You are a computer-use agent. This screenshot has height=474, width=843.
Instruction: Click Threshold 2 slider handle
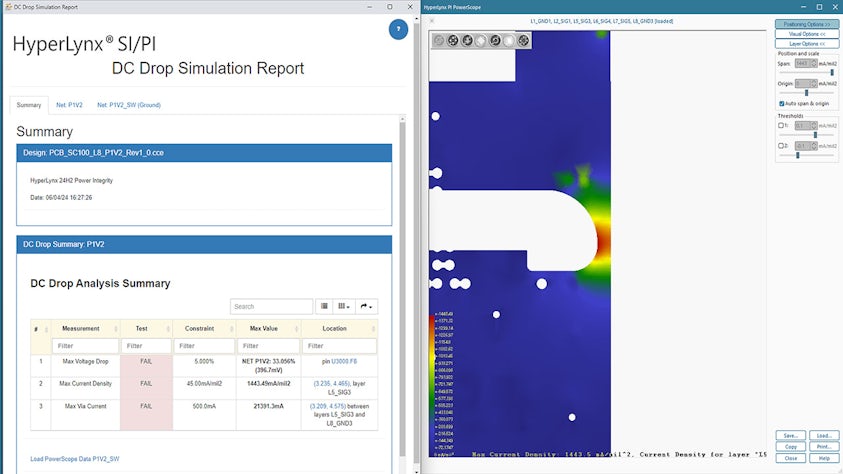tap(798, 155)
